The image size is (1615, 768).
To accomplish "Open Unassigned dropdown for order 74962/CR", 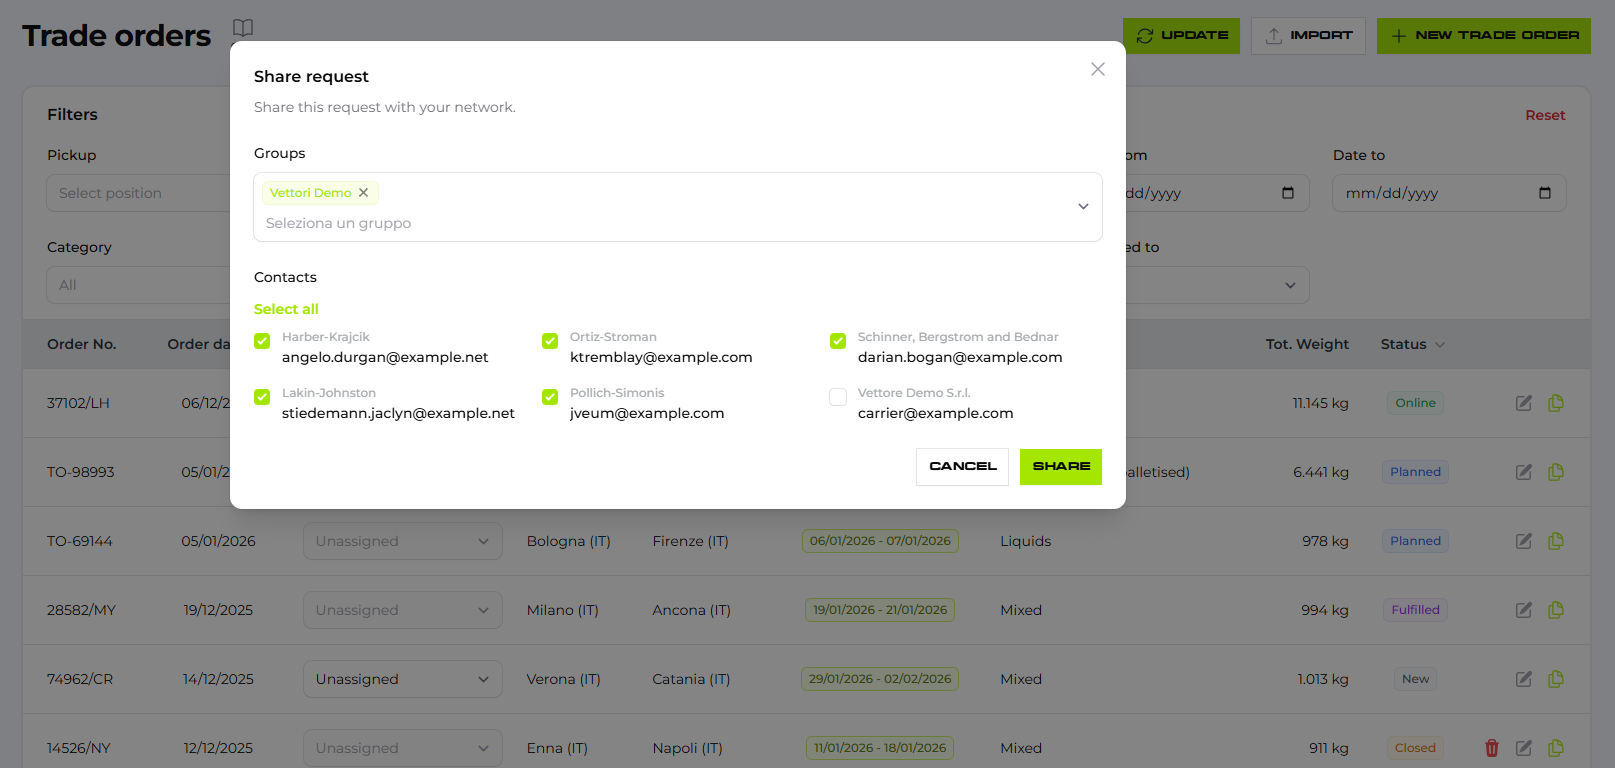I will [402, 679].
